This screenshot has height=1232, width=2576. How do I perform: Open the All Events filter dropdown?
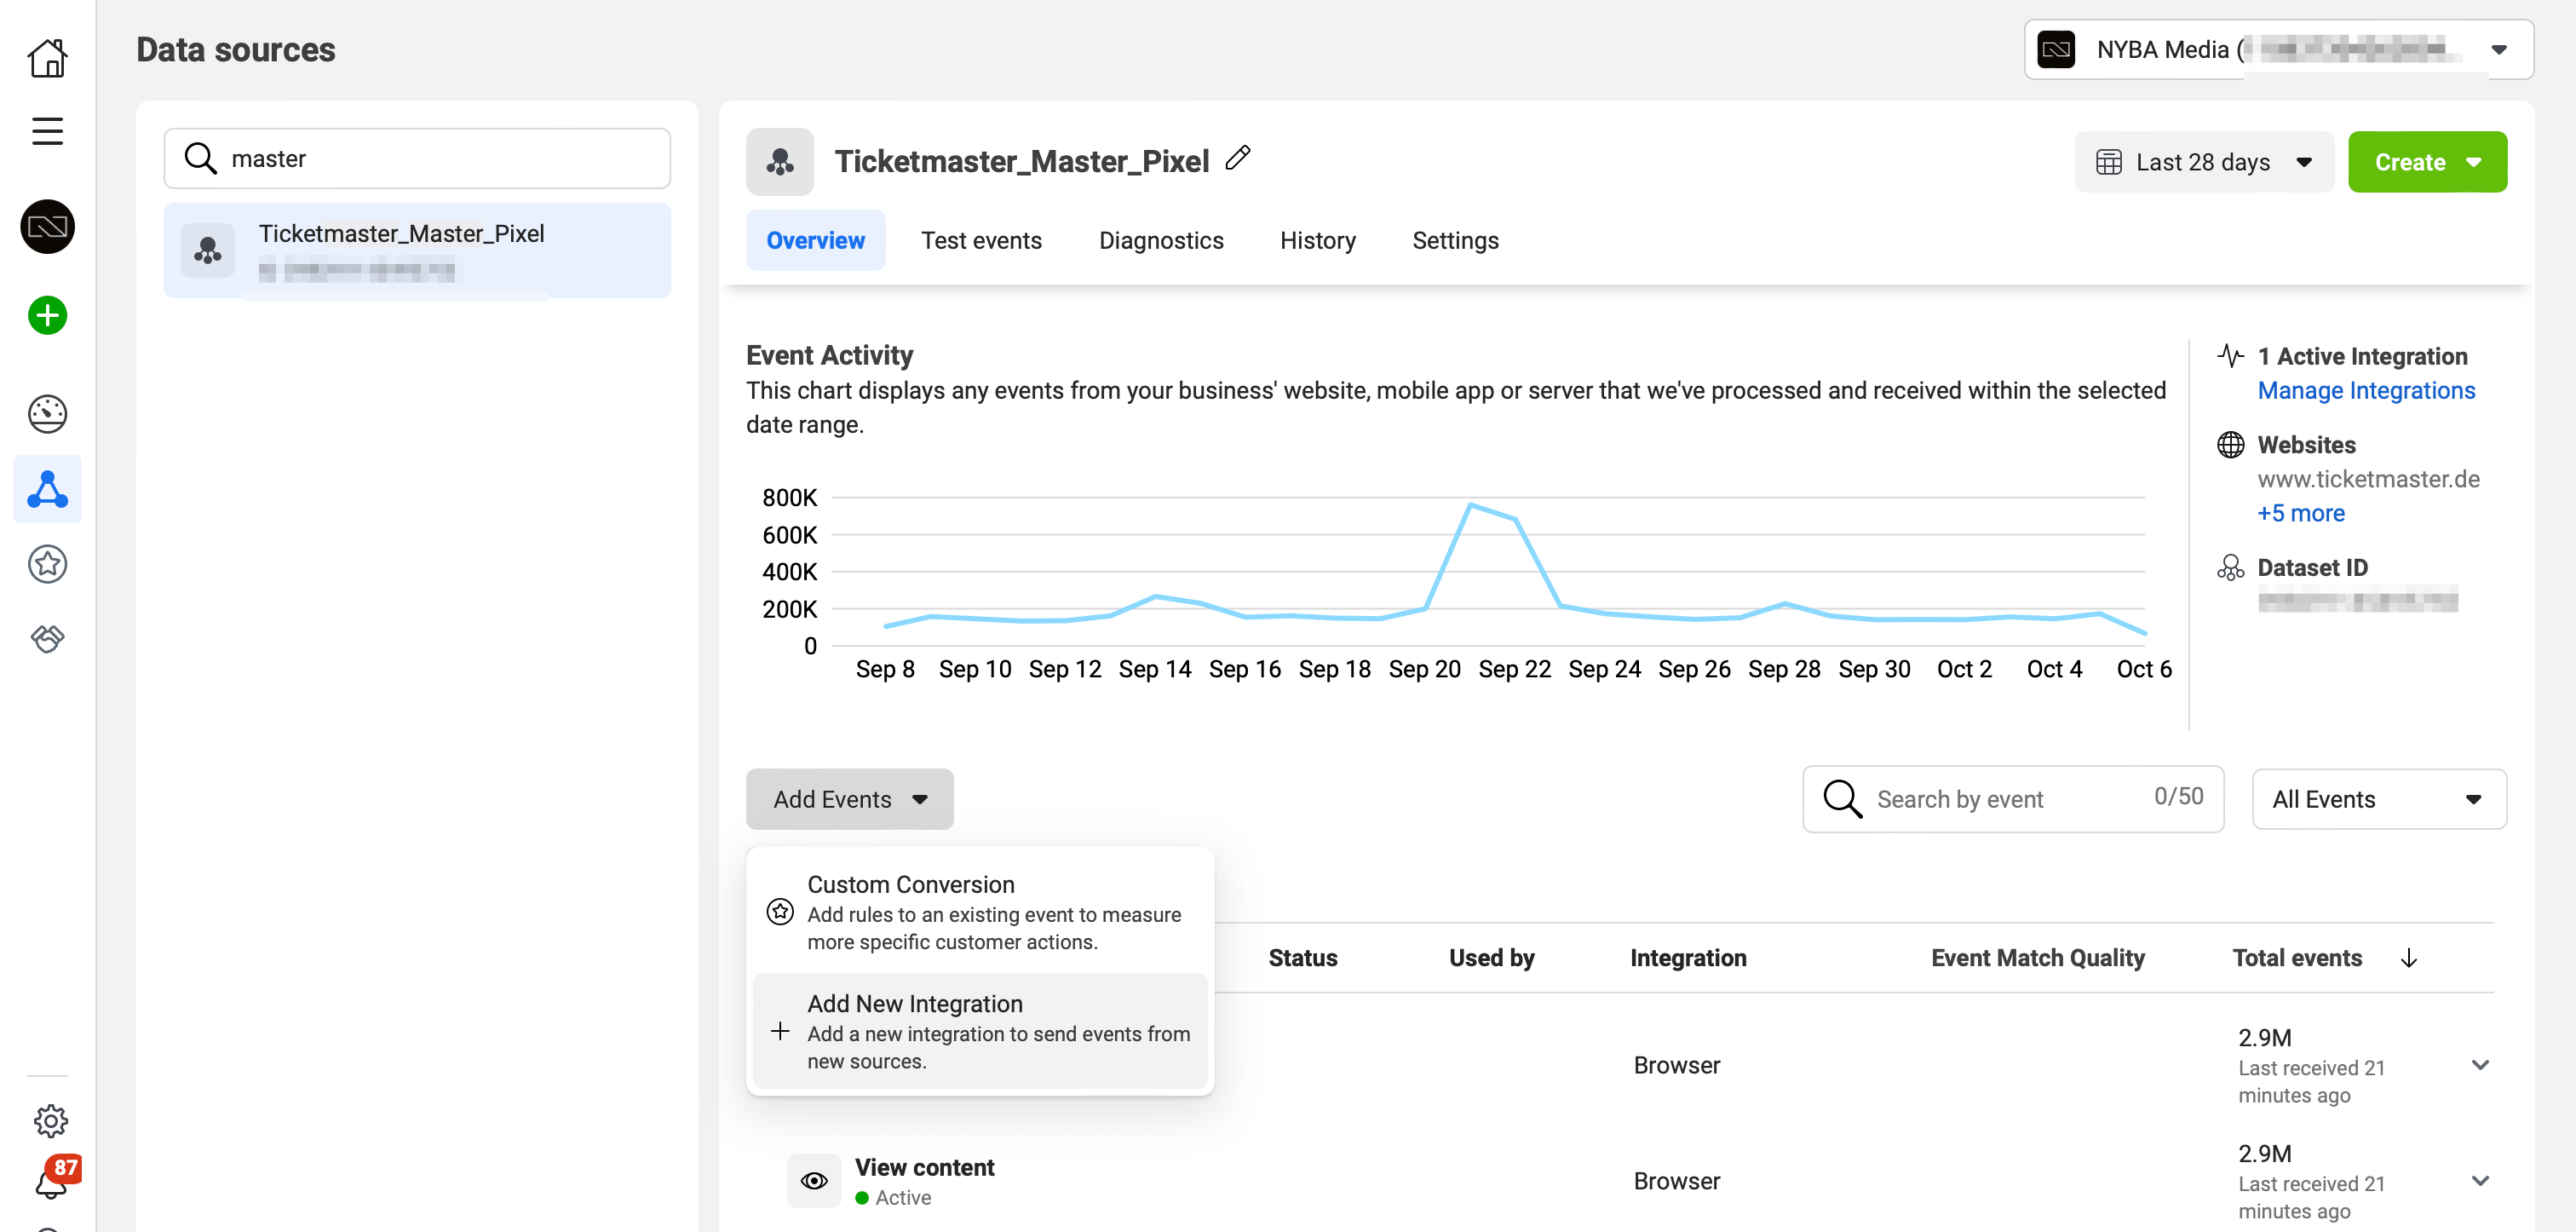point(2378,799)
